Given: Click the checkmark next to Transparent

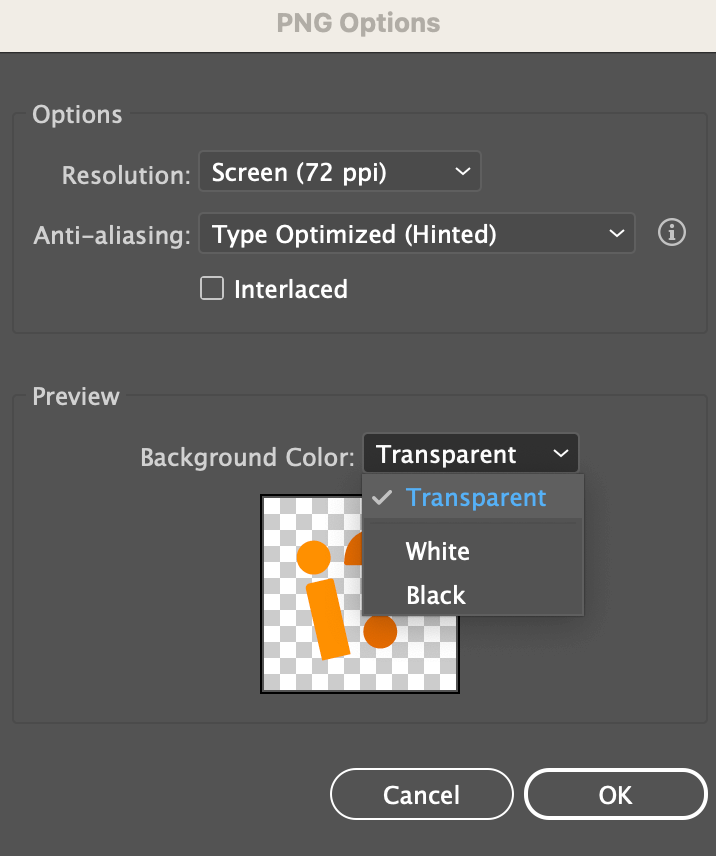Looking at the screenshot, I should (x=382, y=497).
